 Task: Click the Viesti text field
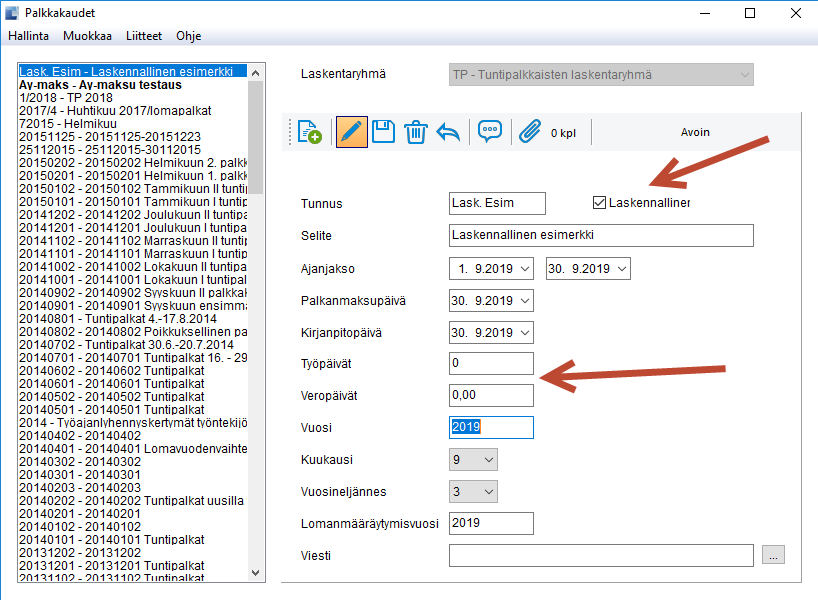click(x=601, y=555)
